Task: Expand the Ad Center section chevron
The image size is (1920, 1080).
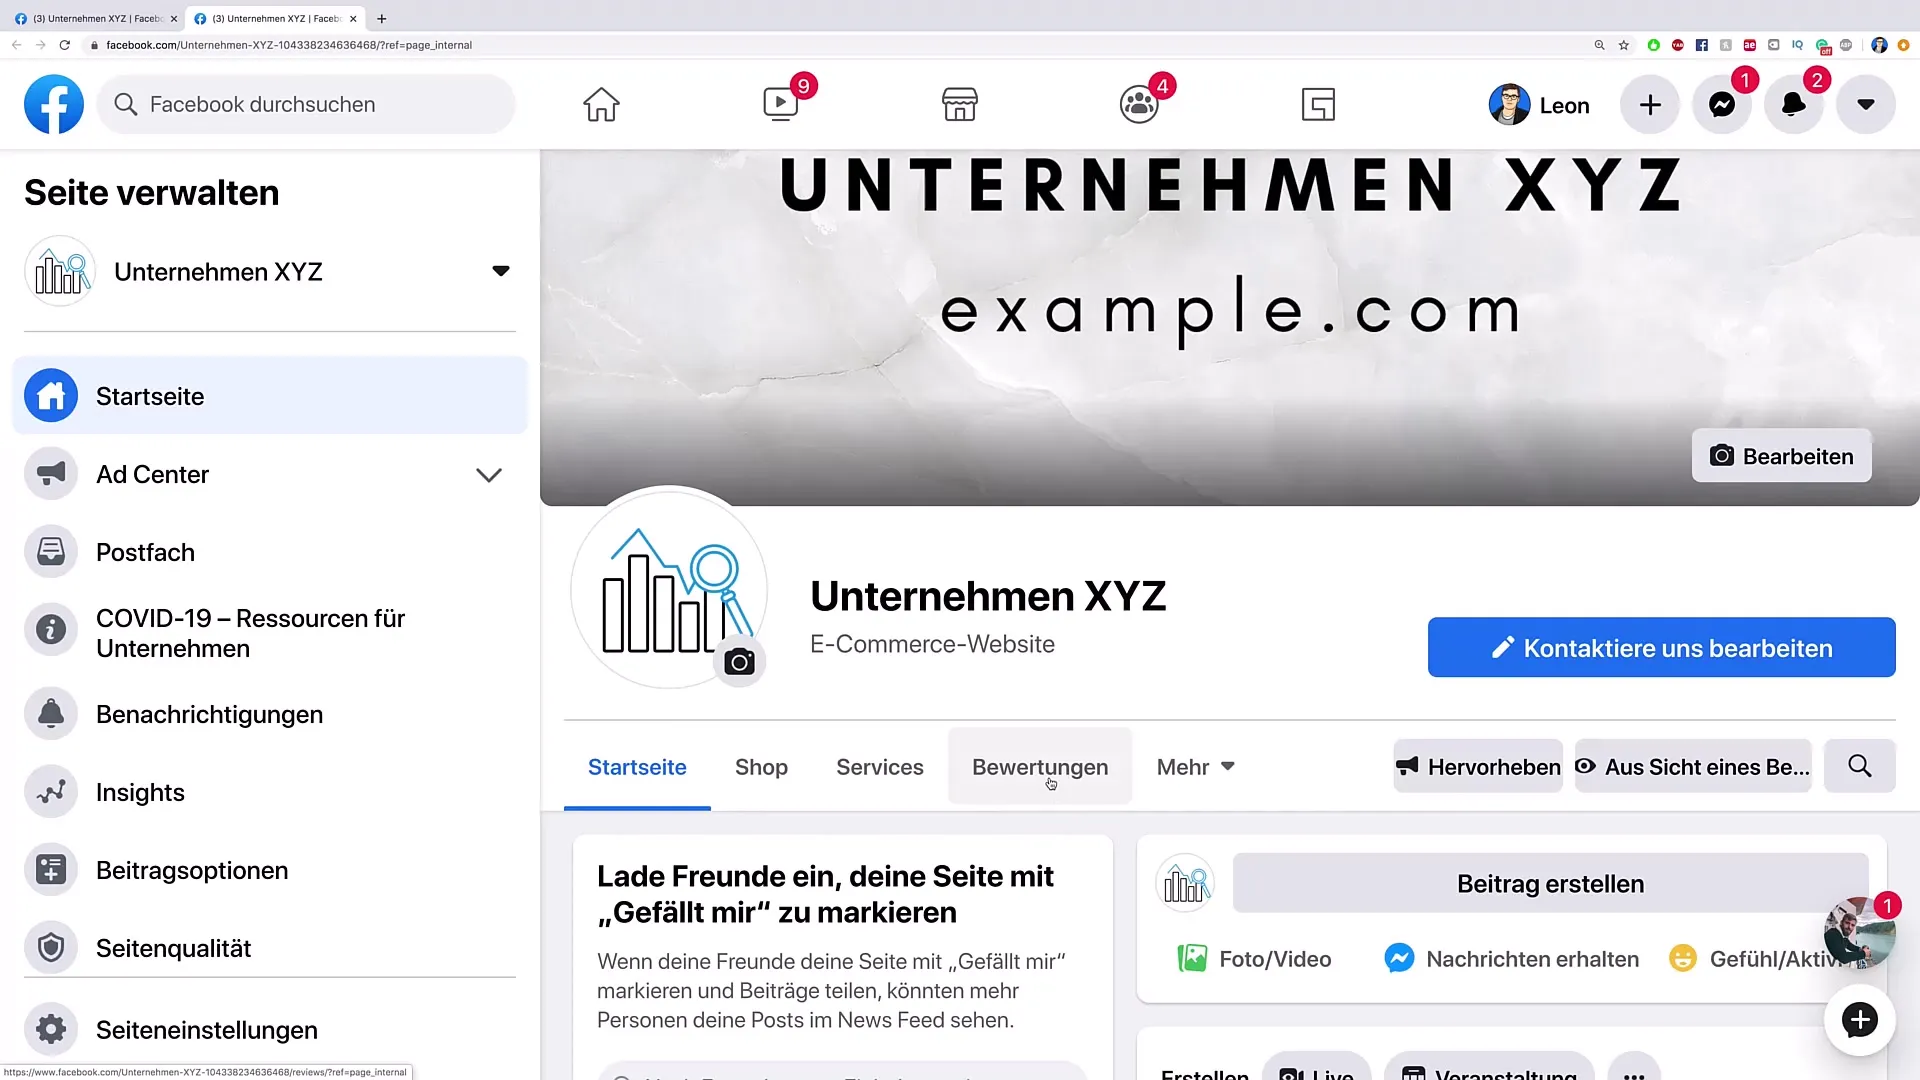Action: click(x=489, y=475)
